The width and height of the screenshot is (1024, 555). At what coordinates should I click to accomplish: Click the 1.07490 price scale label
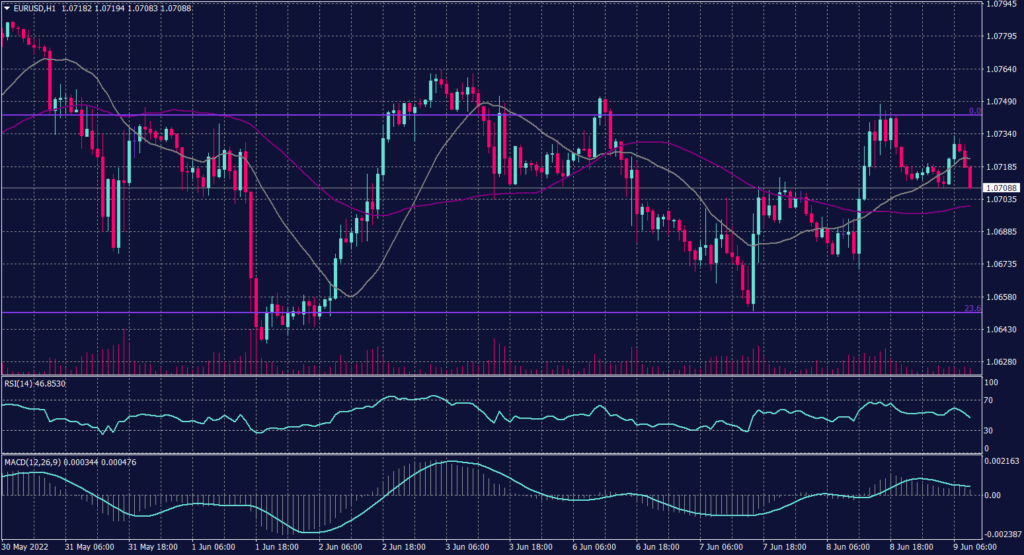1001,101
